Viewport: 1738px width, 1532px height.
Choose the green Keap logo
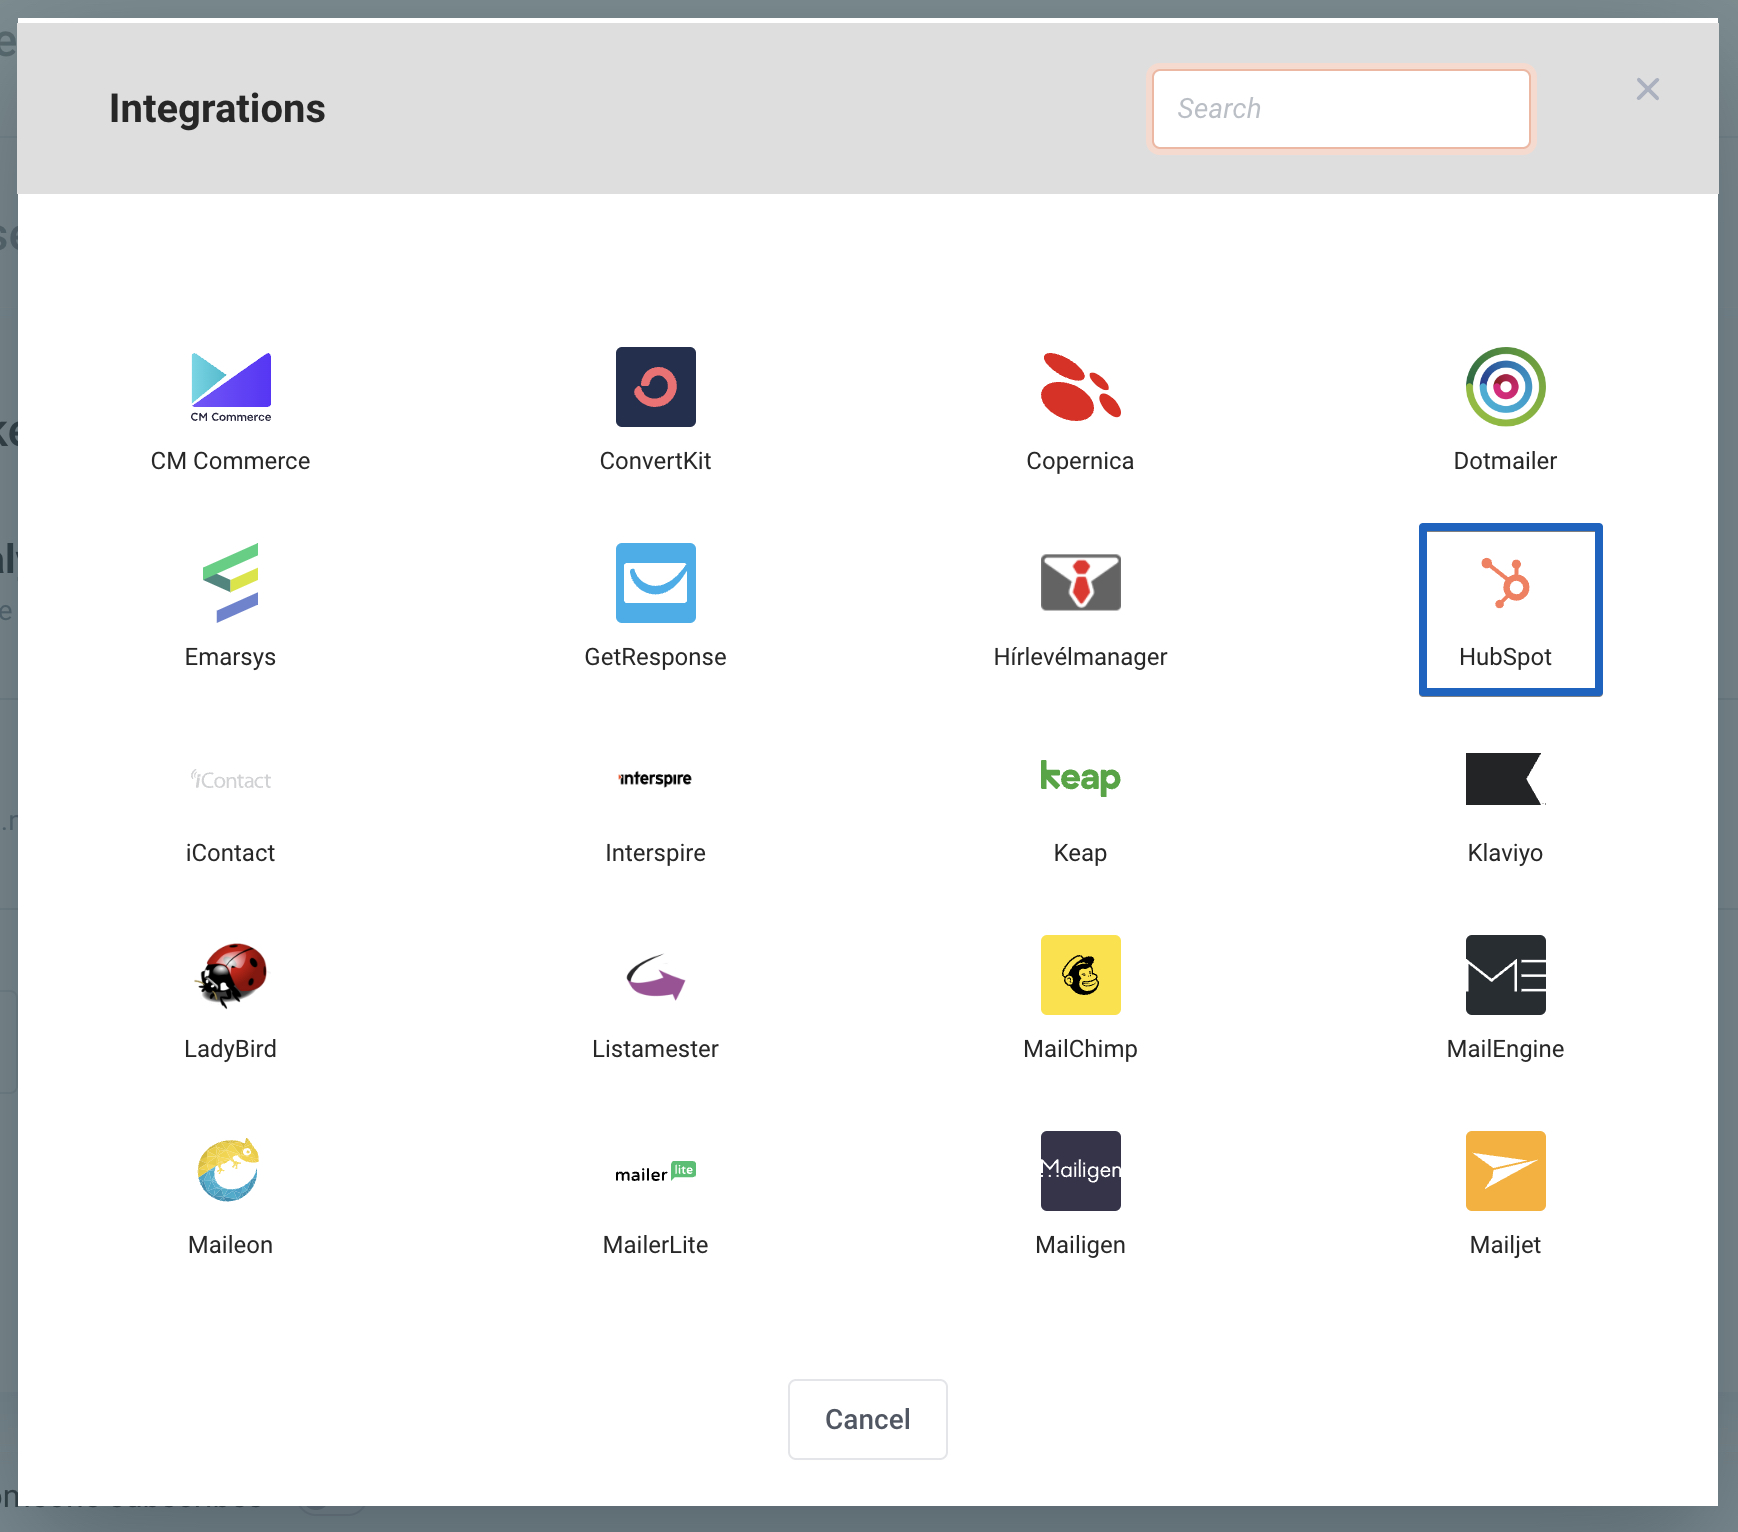point(1081,777)
